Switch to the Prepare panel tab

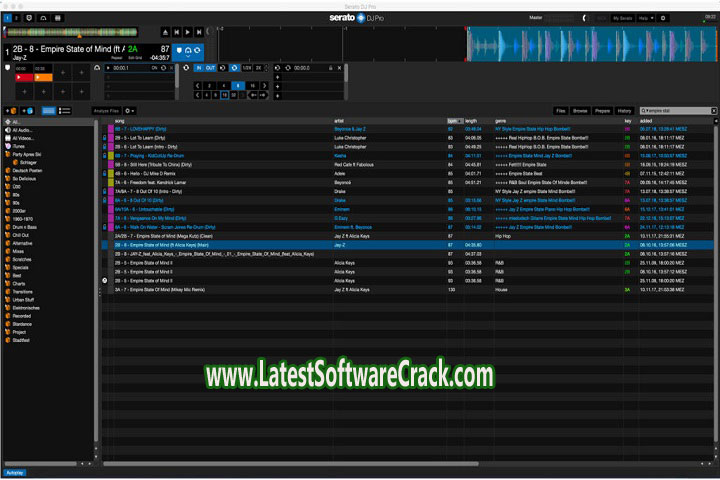click(602, 110)
